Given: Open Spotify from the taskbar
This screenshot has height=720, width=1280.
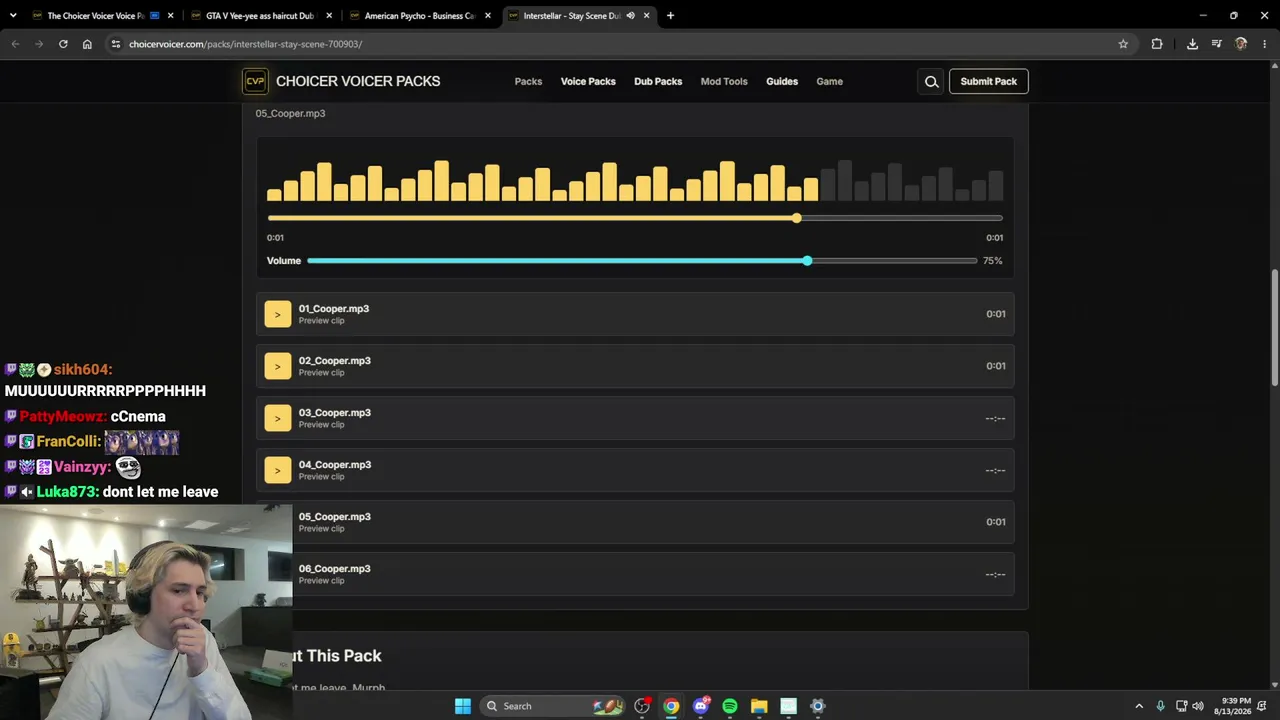Looking at the screenshot, I should [730, 706].
